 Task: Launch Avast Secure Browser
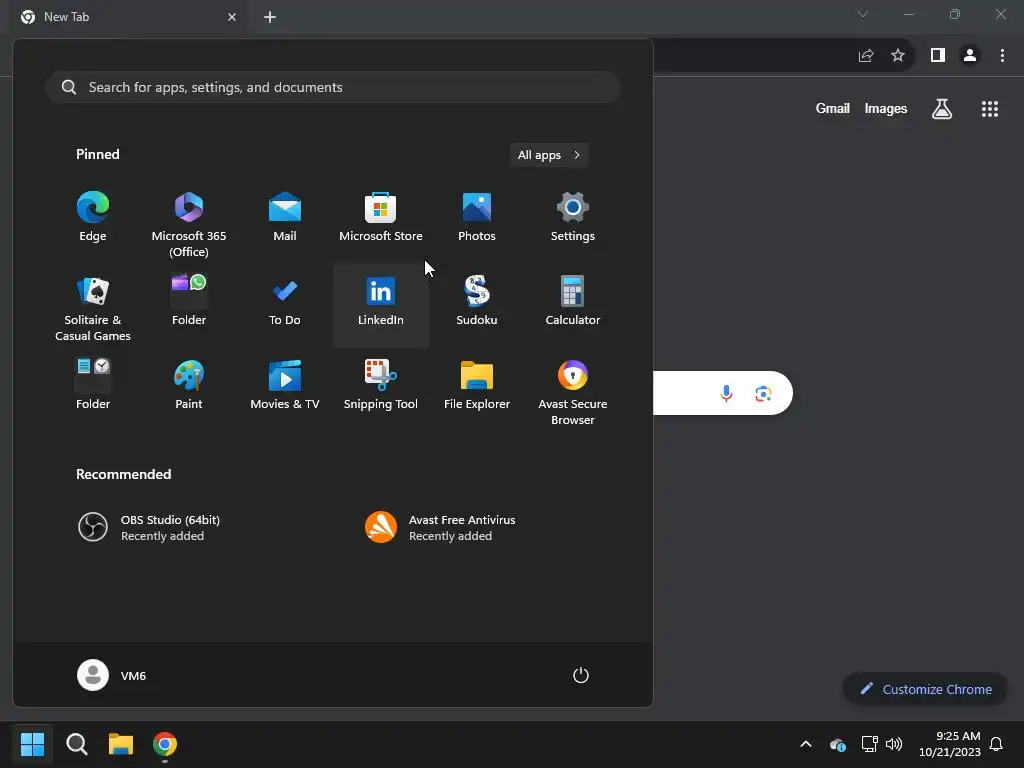click(x=573, y=392)
